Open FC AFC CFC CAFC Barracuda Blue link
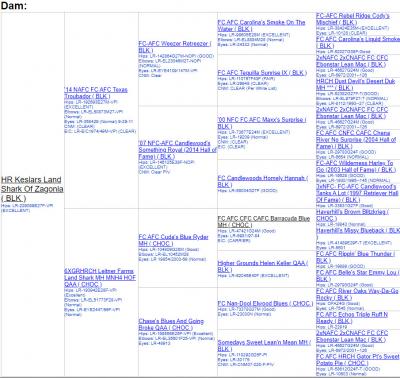 [x=264, y=222]
